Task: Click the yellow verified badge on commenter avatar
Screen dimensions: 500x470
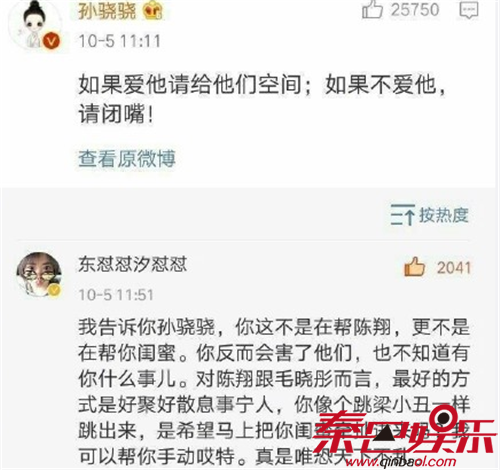Action: [x=55, y=290]
